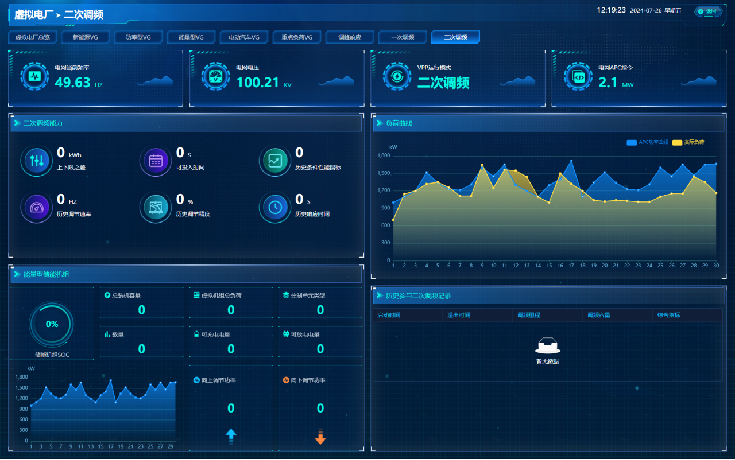735x460 pixels.
Task: Click the icon beside the 49.63 reading
Action: [34, 77]
